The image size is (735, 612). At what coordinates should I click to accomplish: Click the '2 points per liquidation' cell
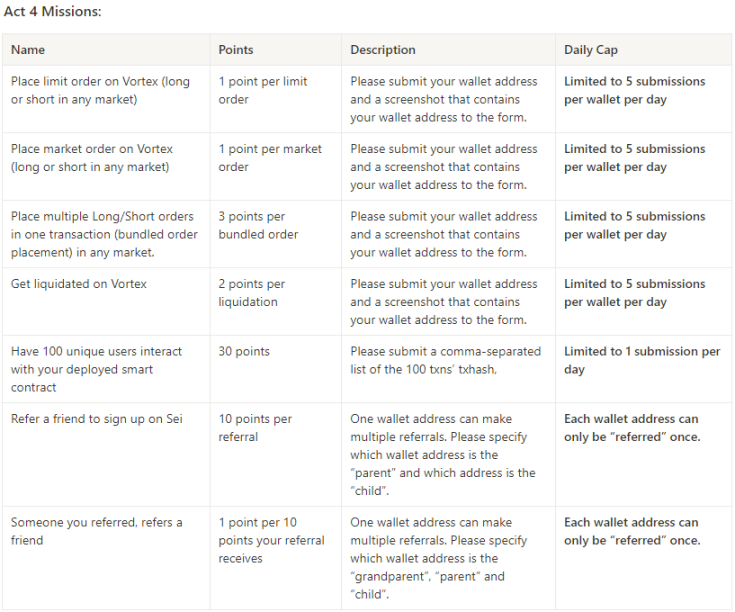tap(252, 293)
